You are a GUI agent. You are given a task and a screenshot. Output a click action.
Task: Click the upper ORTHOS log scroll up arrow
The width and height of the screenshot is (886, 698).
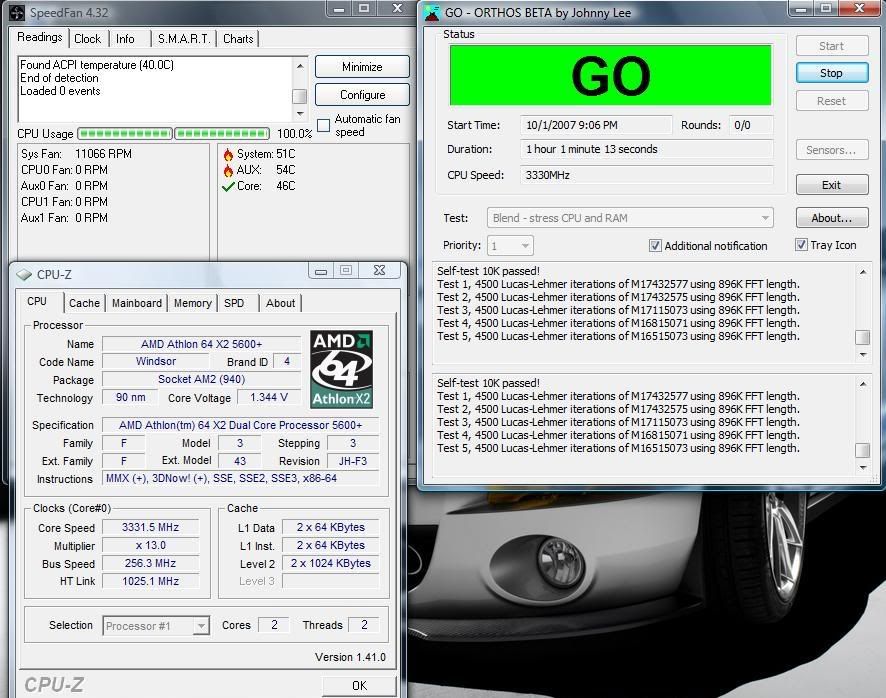(x=863, y=272)
